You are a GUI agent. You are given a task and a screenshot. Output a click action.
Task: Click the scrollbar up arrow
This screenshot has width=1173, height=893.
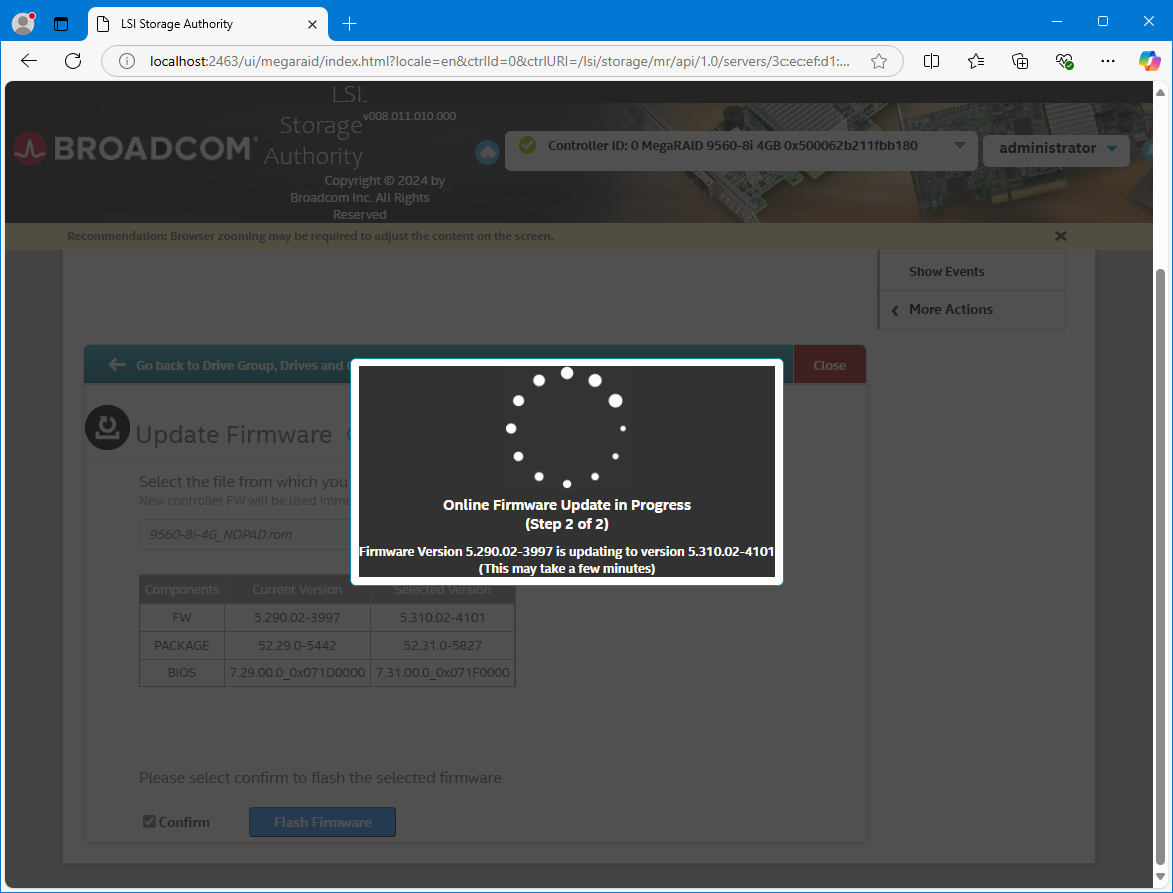tap(1160, 93)
